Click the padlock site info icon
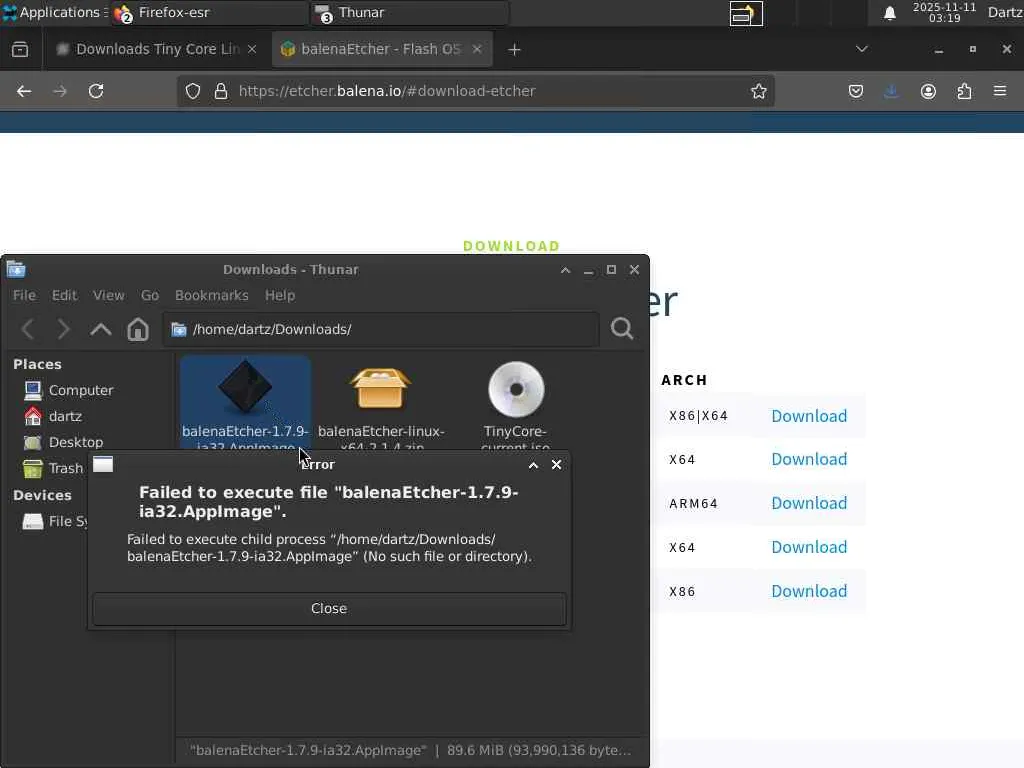Image resolution: width=1024 pixels, height=768 pixels. coord(221,91)
